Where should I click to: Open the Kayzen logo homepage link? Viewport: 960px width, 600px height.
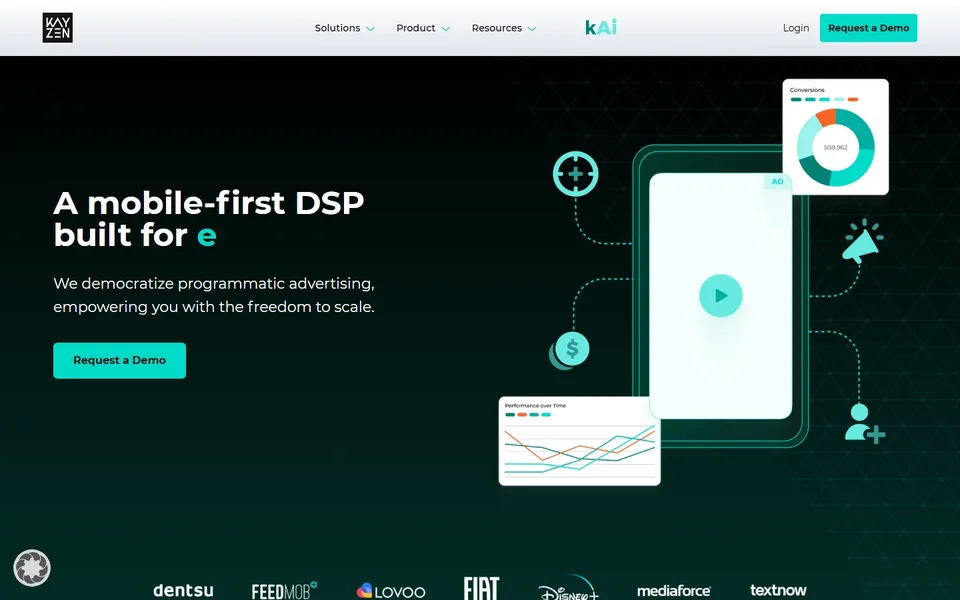click(58, 28)
